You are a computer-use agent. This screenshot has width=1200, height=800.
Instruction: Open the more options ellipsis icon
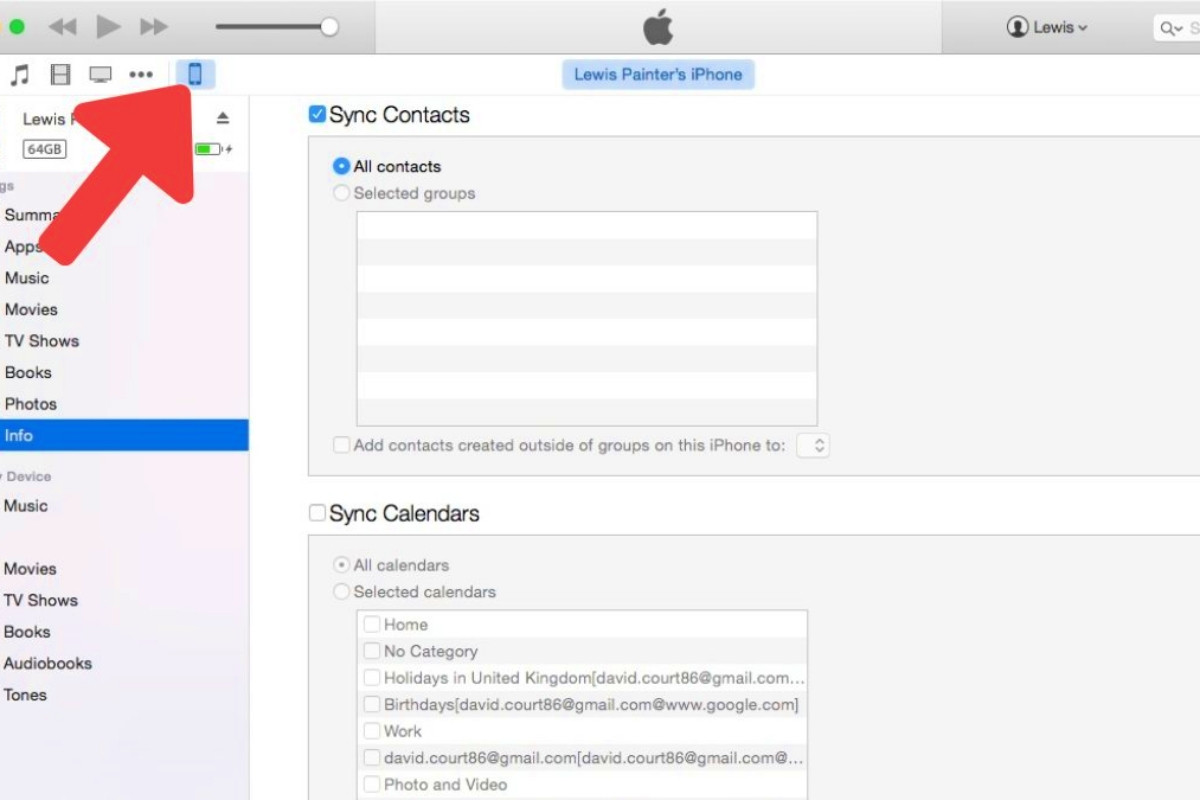141,74
